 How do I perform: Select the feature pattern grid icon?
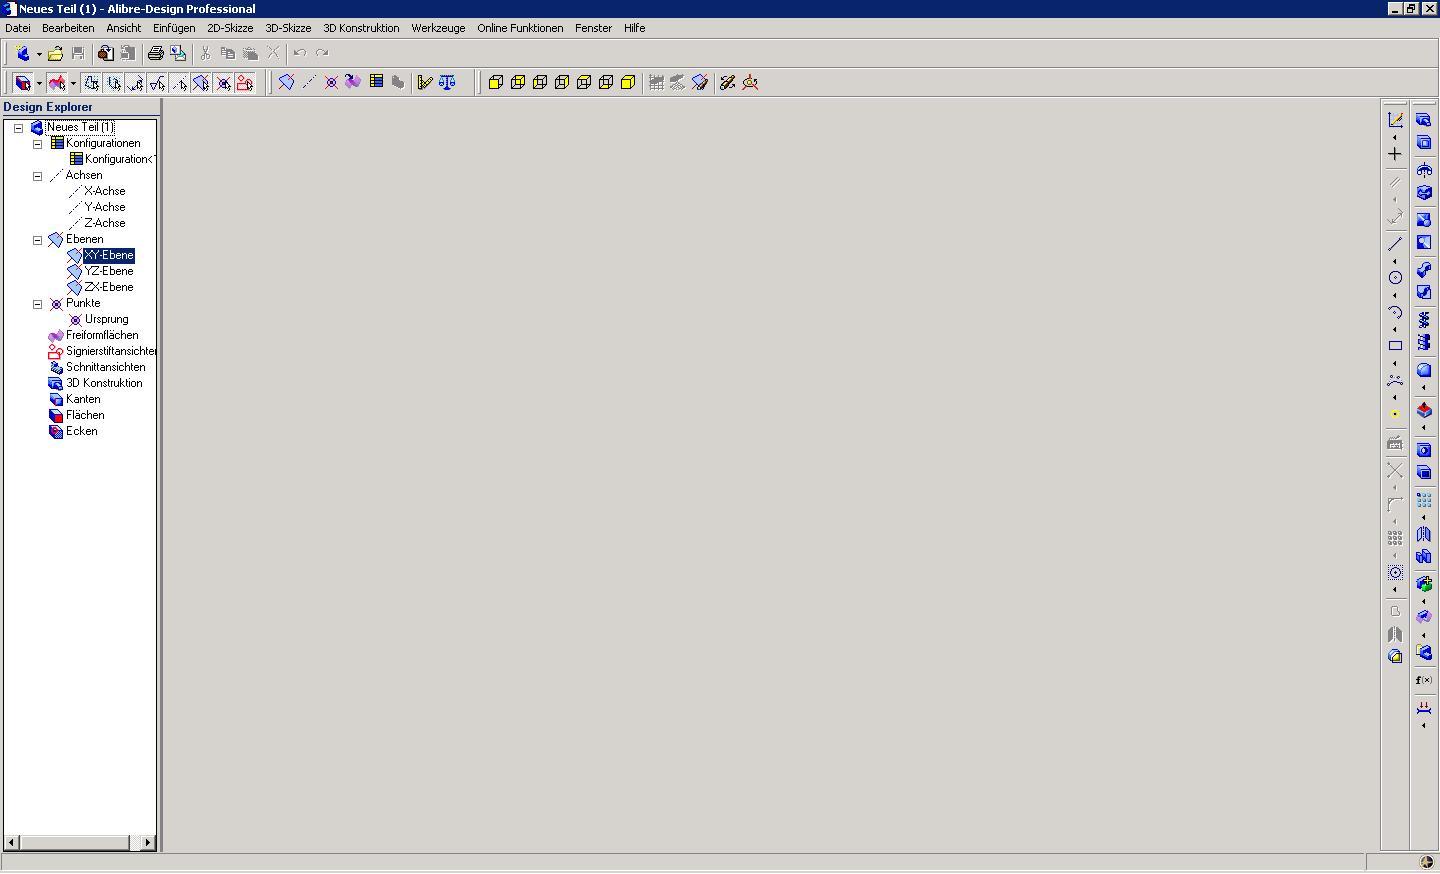(1424, 500)
